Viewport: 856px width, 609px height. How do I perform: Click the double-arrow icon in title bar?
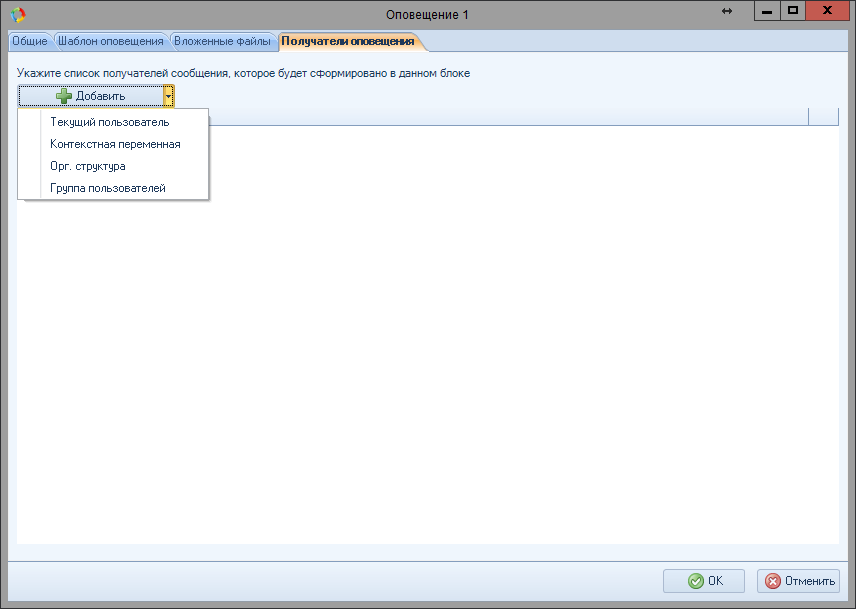[727, 11]
